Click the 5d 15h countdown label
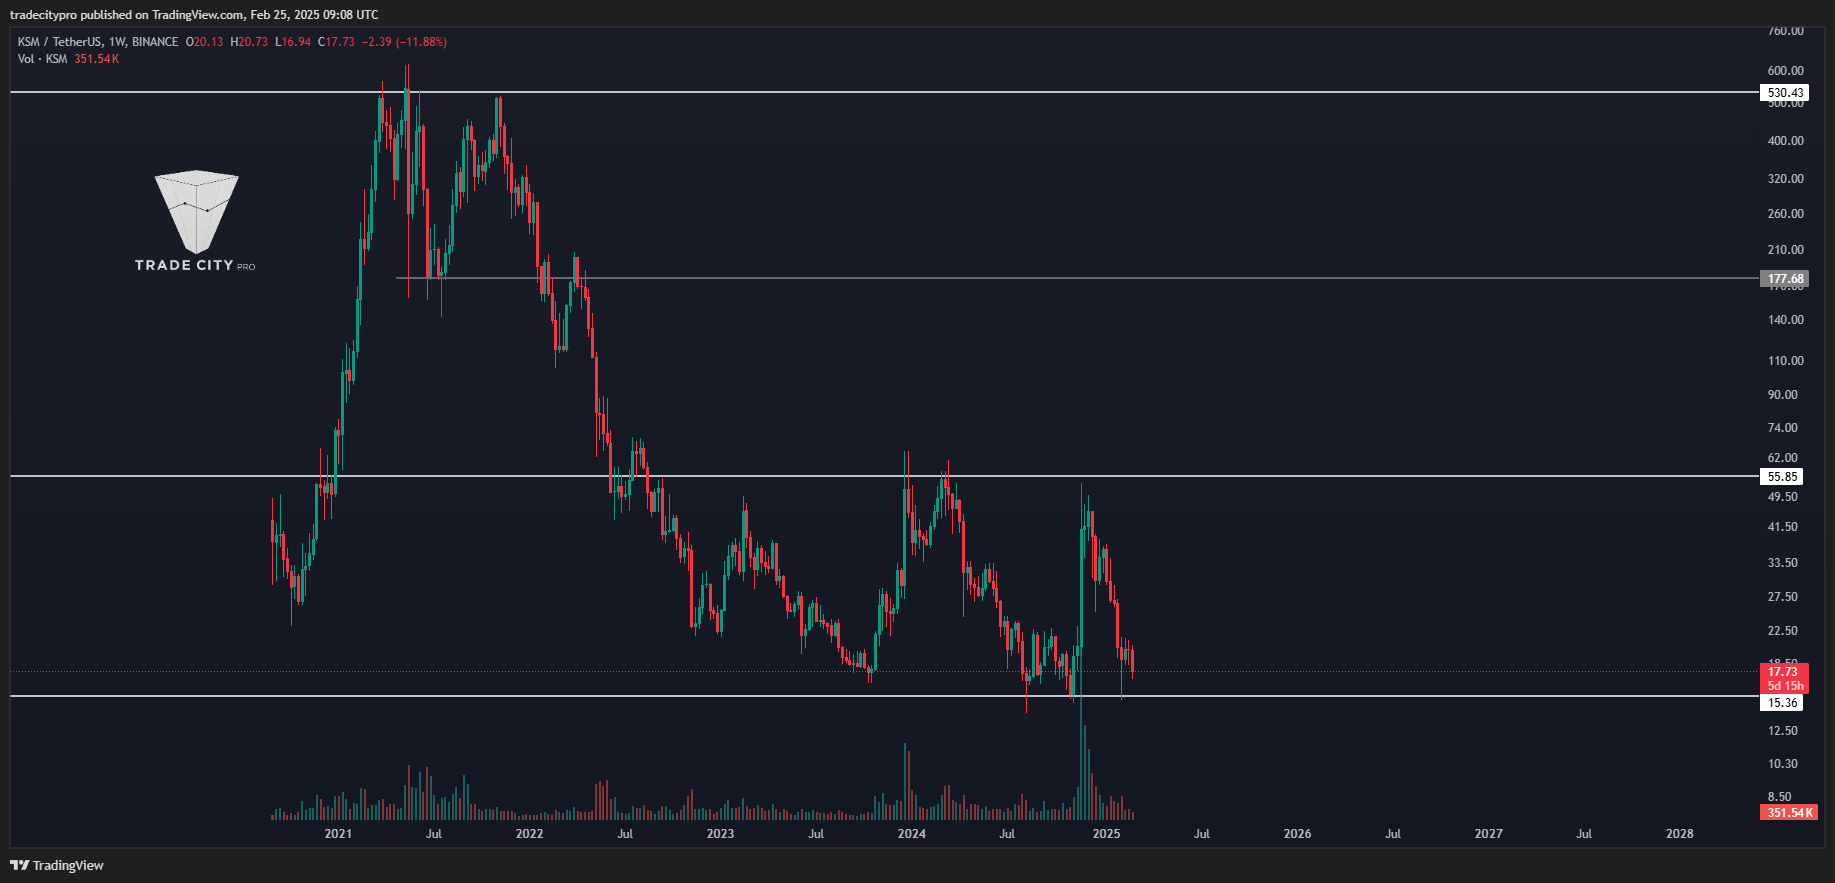 pos(1785,686)
